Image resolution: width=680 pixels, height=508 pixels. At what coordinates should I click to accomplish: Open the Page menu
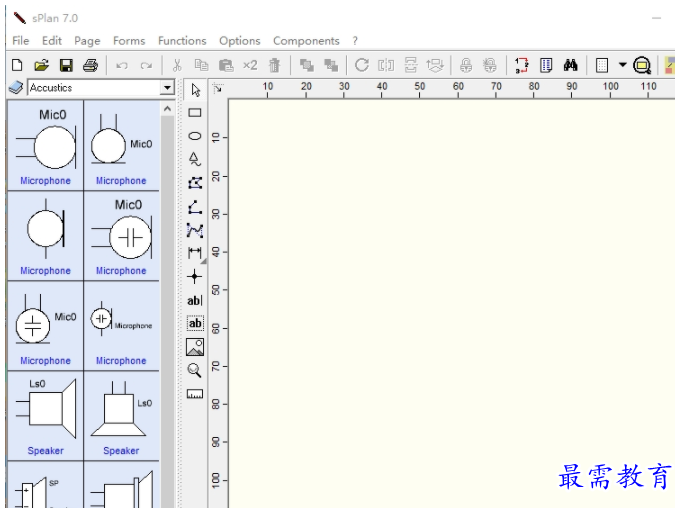[x=87, y=41]
